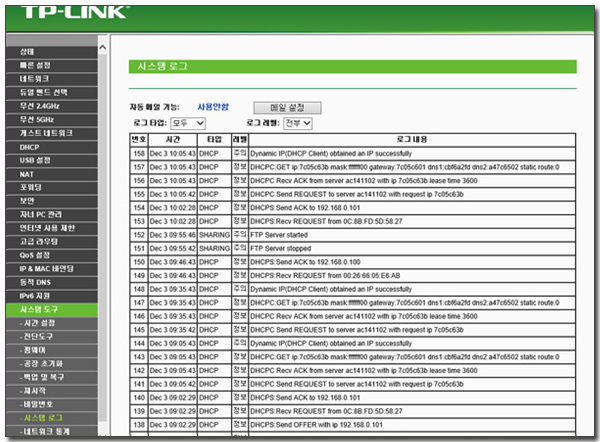Open USB 설정 menu
Screen dimensions: 600x442
(x=52, y=160)
